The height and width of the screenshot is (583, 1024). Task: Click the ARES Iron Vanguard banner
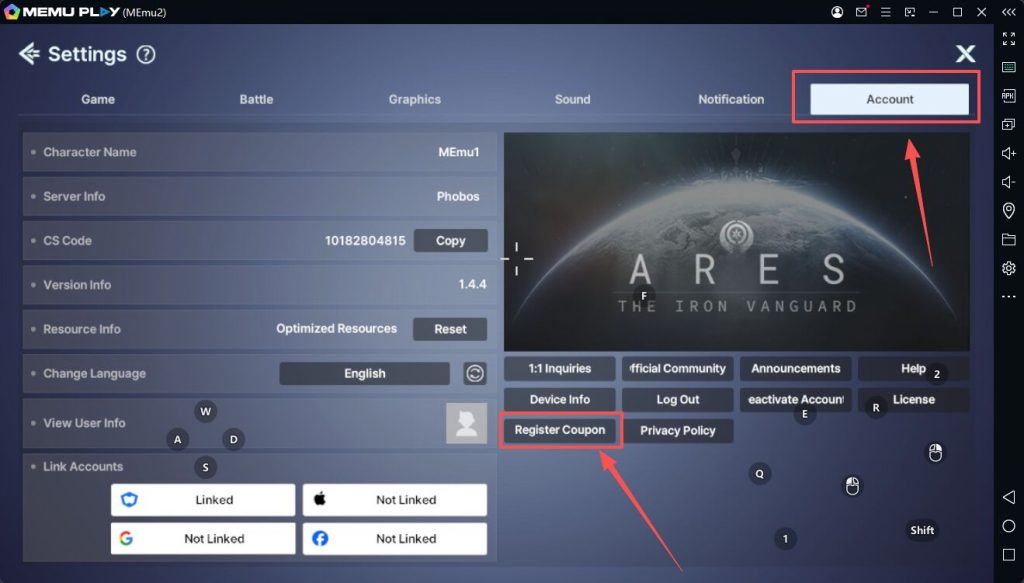coord(737,242)
